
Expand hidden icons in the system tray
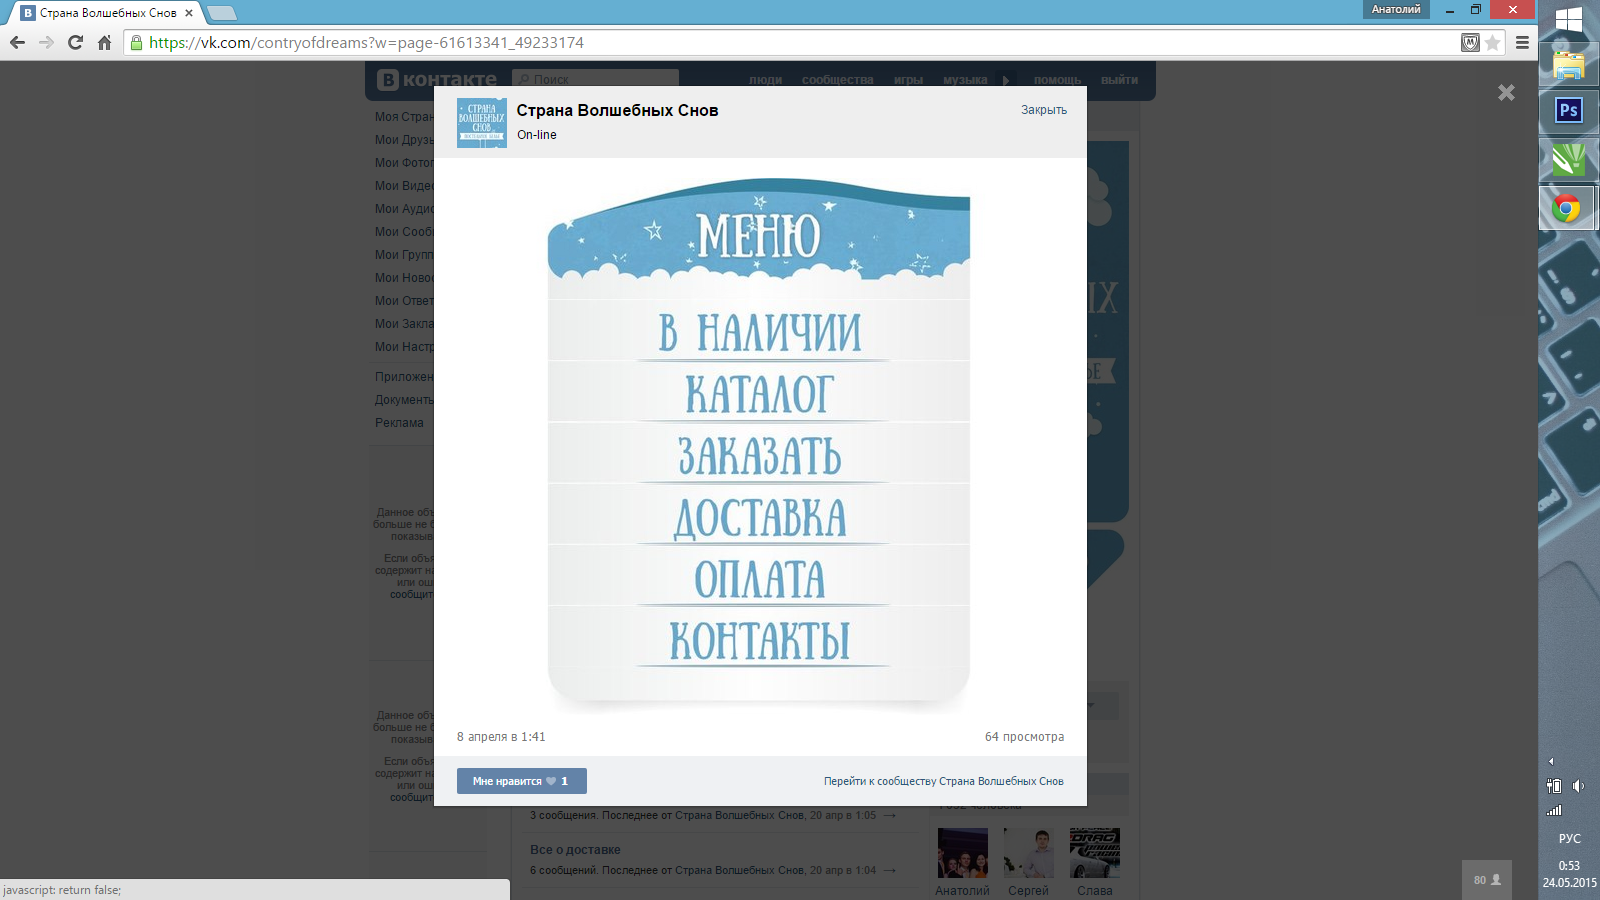(1551, 760)
